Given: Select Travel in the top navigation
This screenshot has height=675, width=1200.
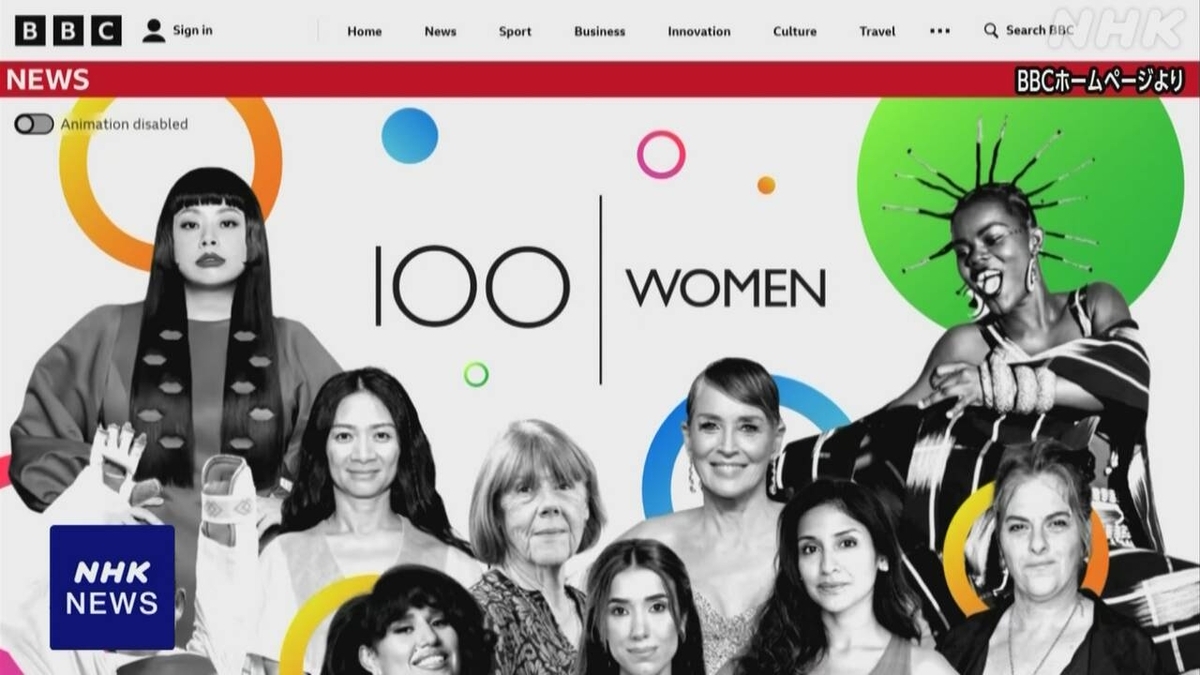Looking at the screenshot, I should (x=877, y=31).
